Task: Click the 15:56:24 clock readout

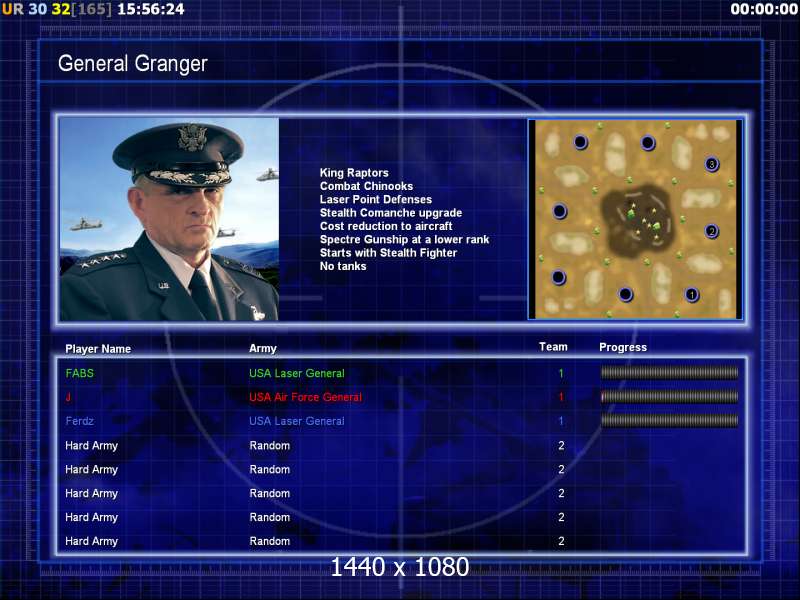Action: 151,9
